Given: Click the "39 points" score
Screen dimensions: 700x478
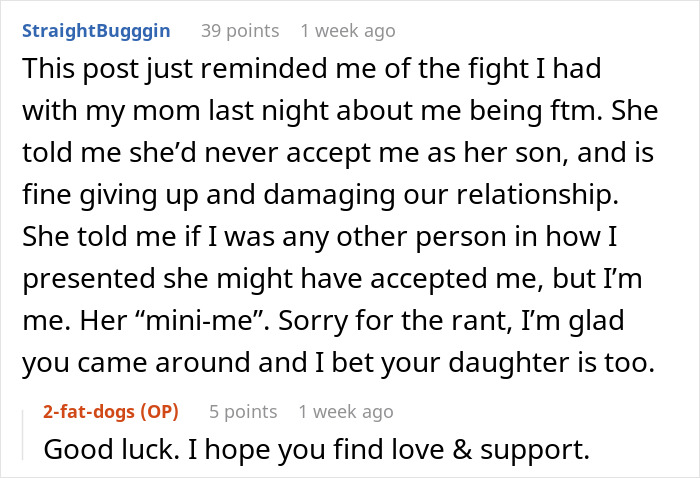Looking at the screenshot, I should 240,31.
